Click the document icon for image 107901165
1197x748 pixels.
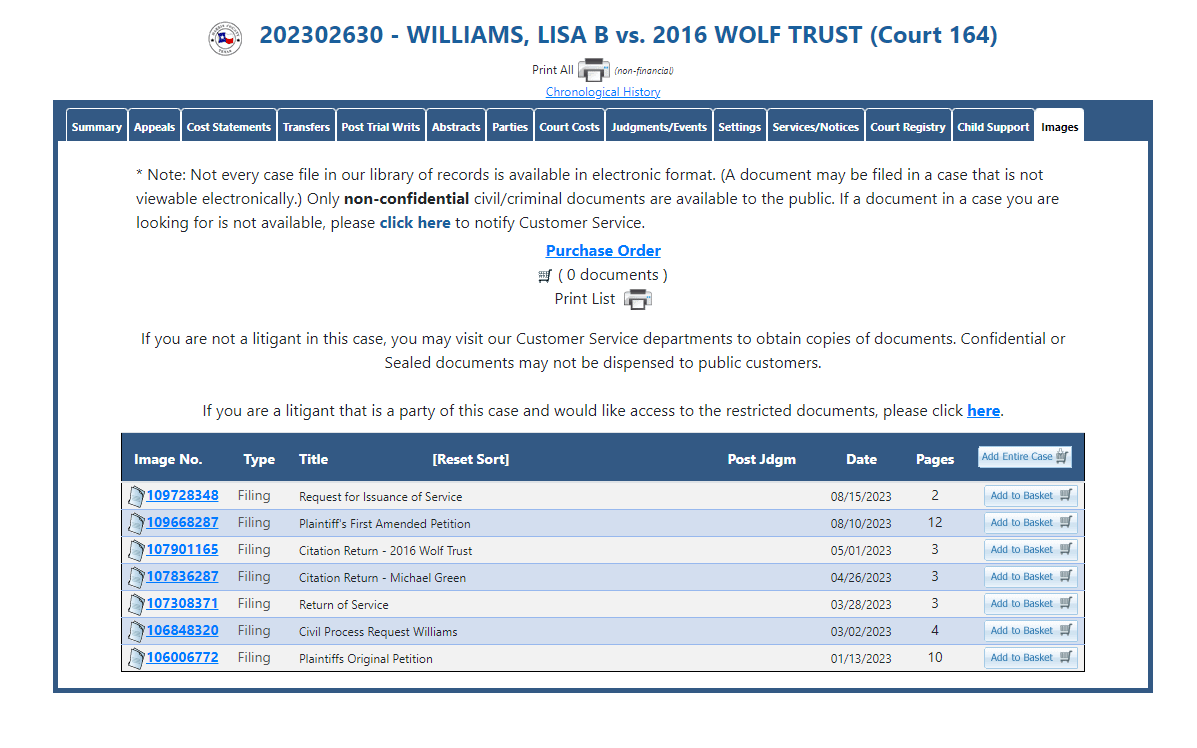click(x=136, y=550)
